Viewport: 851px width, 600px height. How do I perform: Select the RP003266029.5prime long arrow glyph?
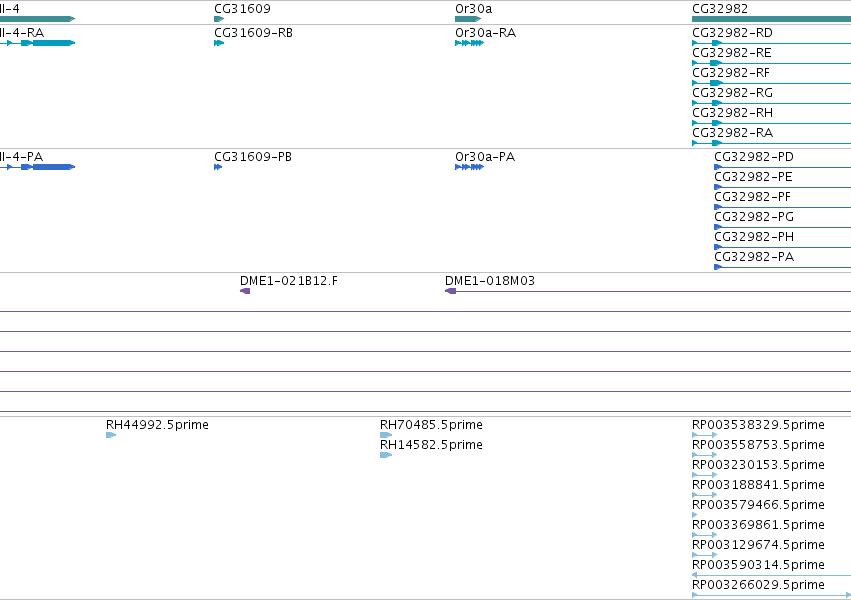click(x=771, y=596)
